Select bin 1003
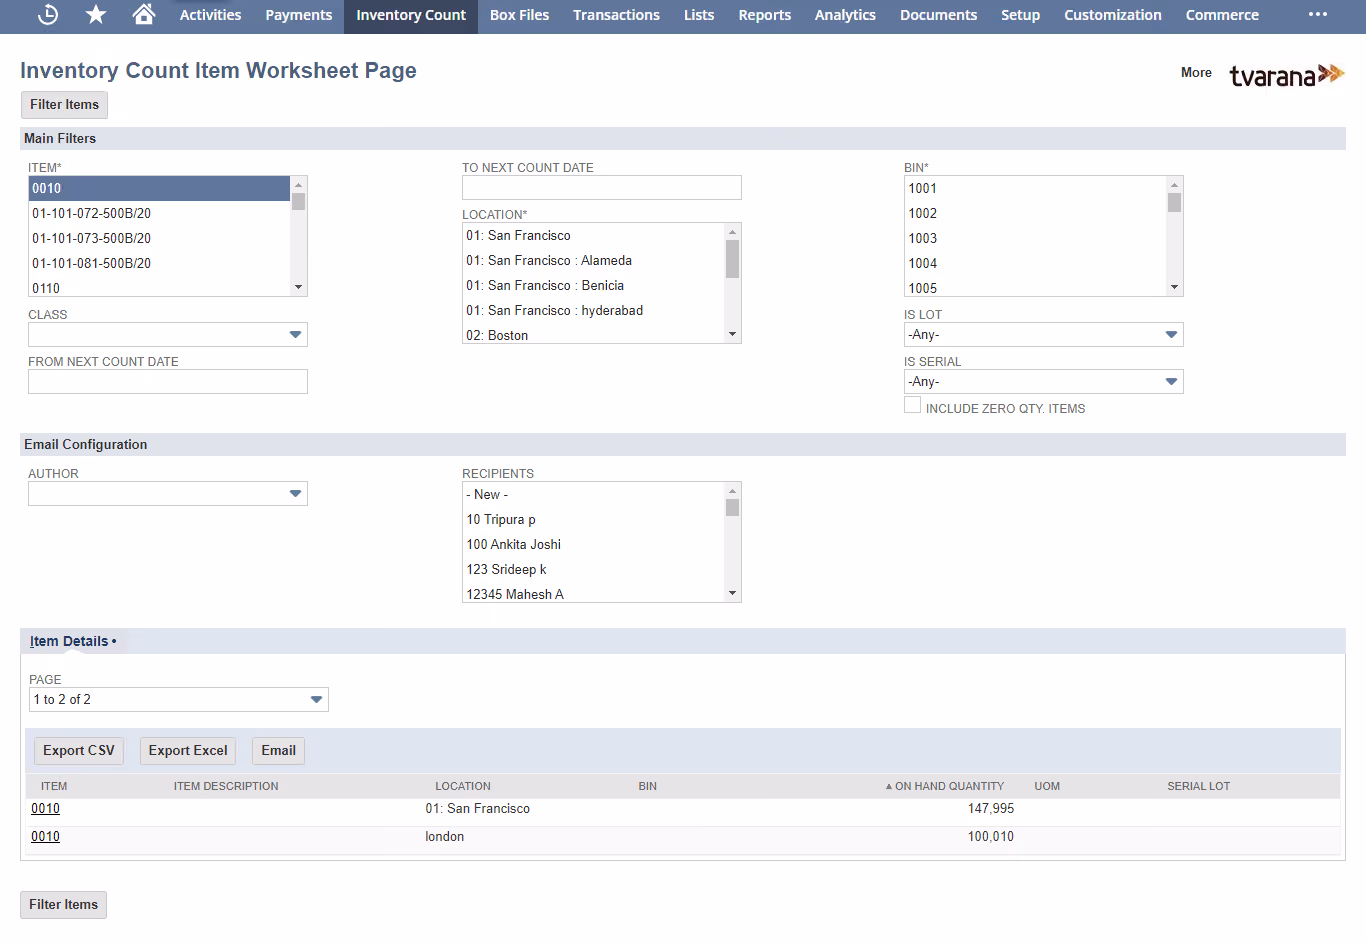This screenshot has width=1366, height=943. click(1035, 238)
